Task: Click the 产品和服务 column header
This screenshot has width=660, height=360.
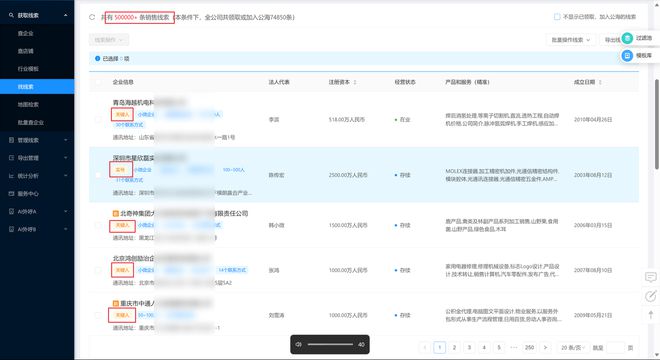Action: (x=467, y=82)
